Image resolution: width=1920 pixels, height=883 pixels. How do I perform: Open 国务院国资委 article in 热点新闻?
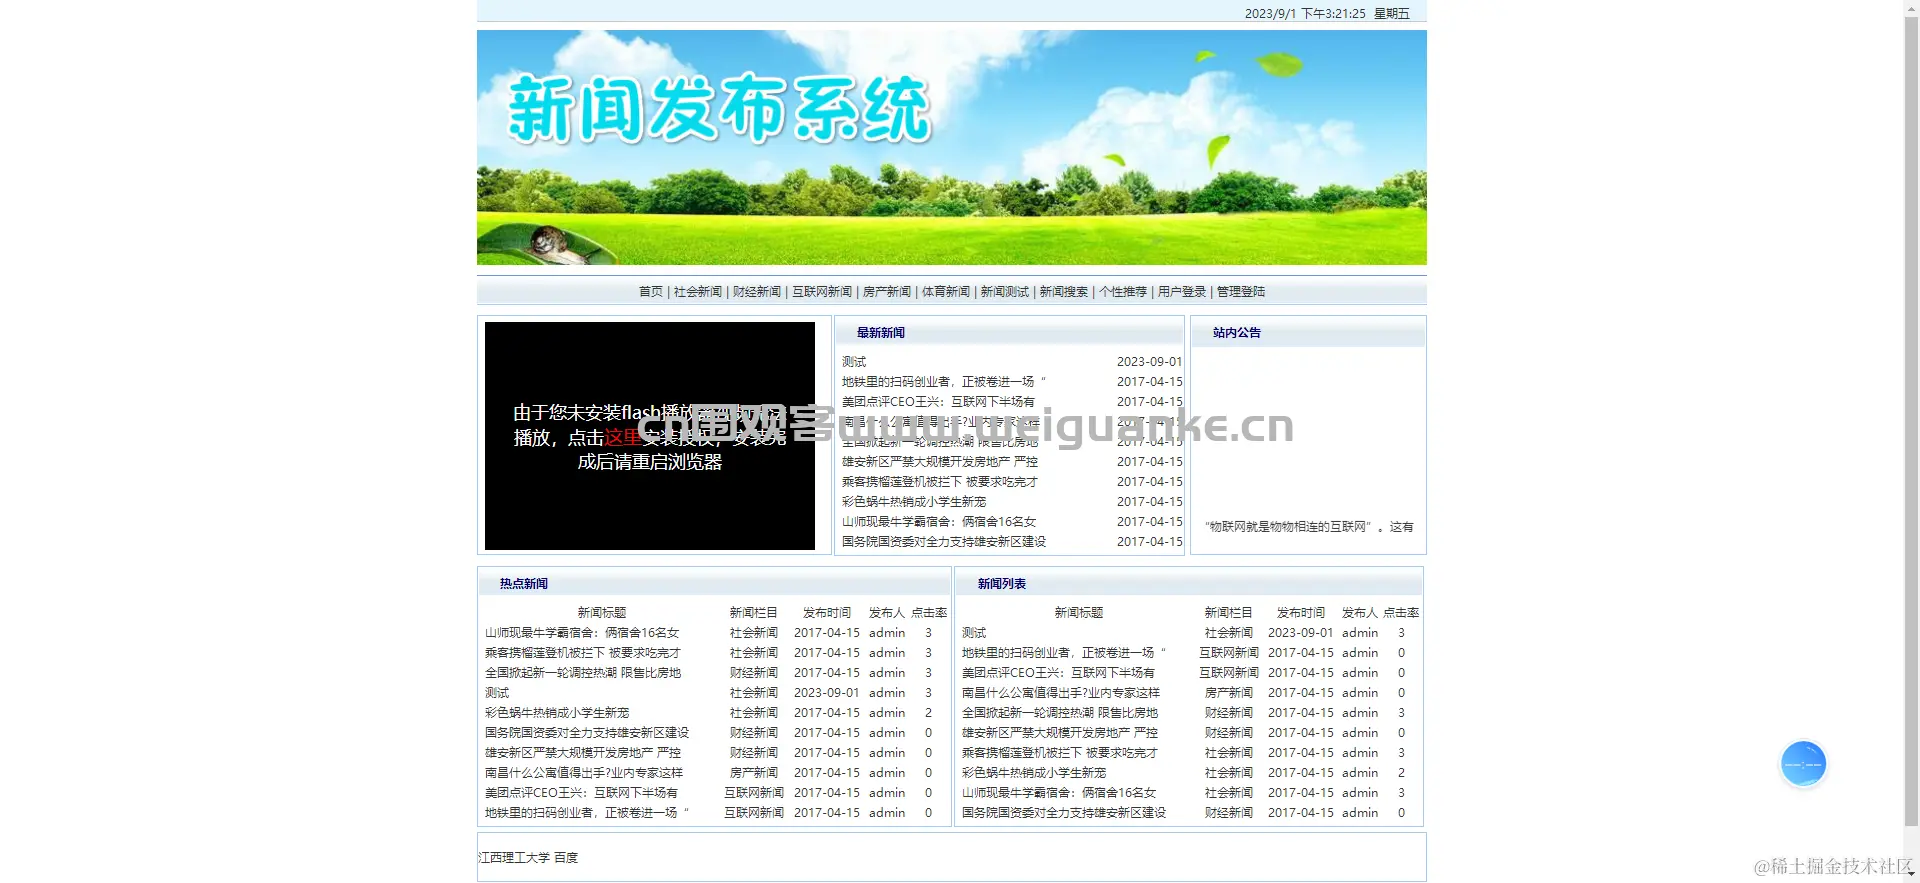(587, 733)
